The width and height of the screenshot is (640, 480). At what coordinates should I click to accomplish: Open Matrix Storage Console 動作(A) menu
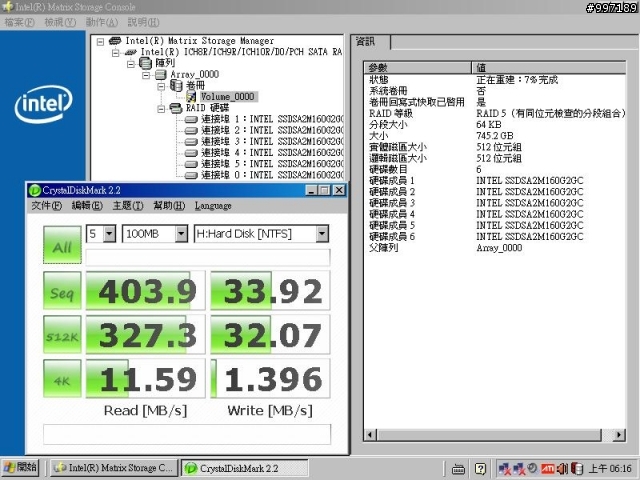[102, 22]
